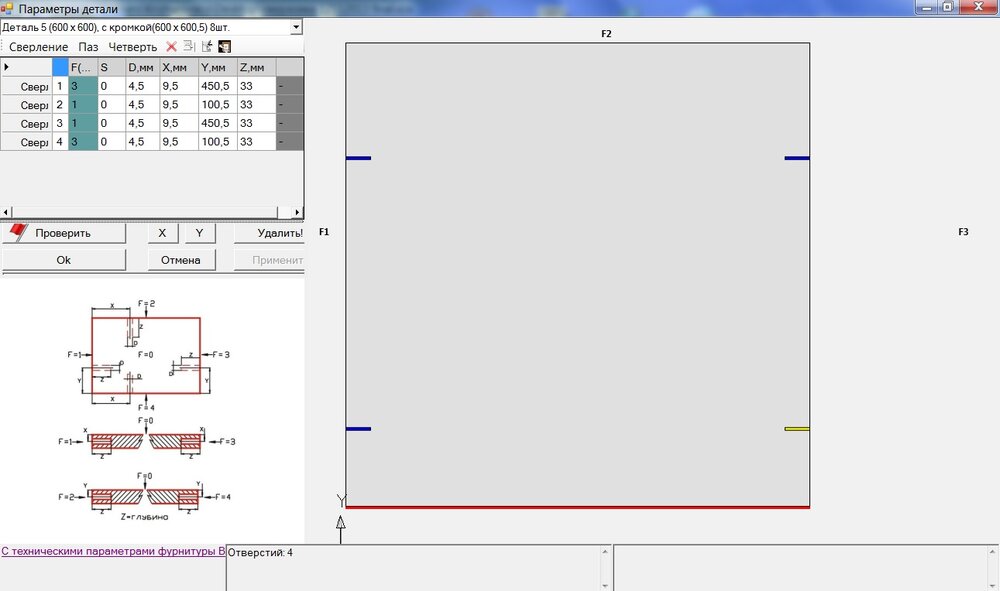Click down arrow of Отверстий message box scrollbar
The width and height of the screenshot is (1000, 591).
(605, 585)
